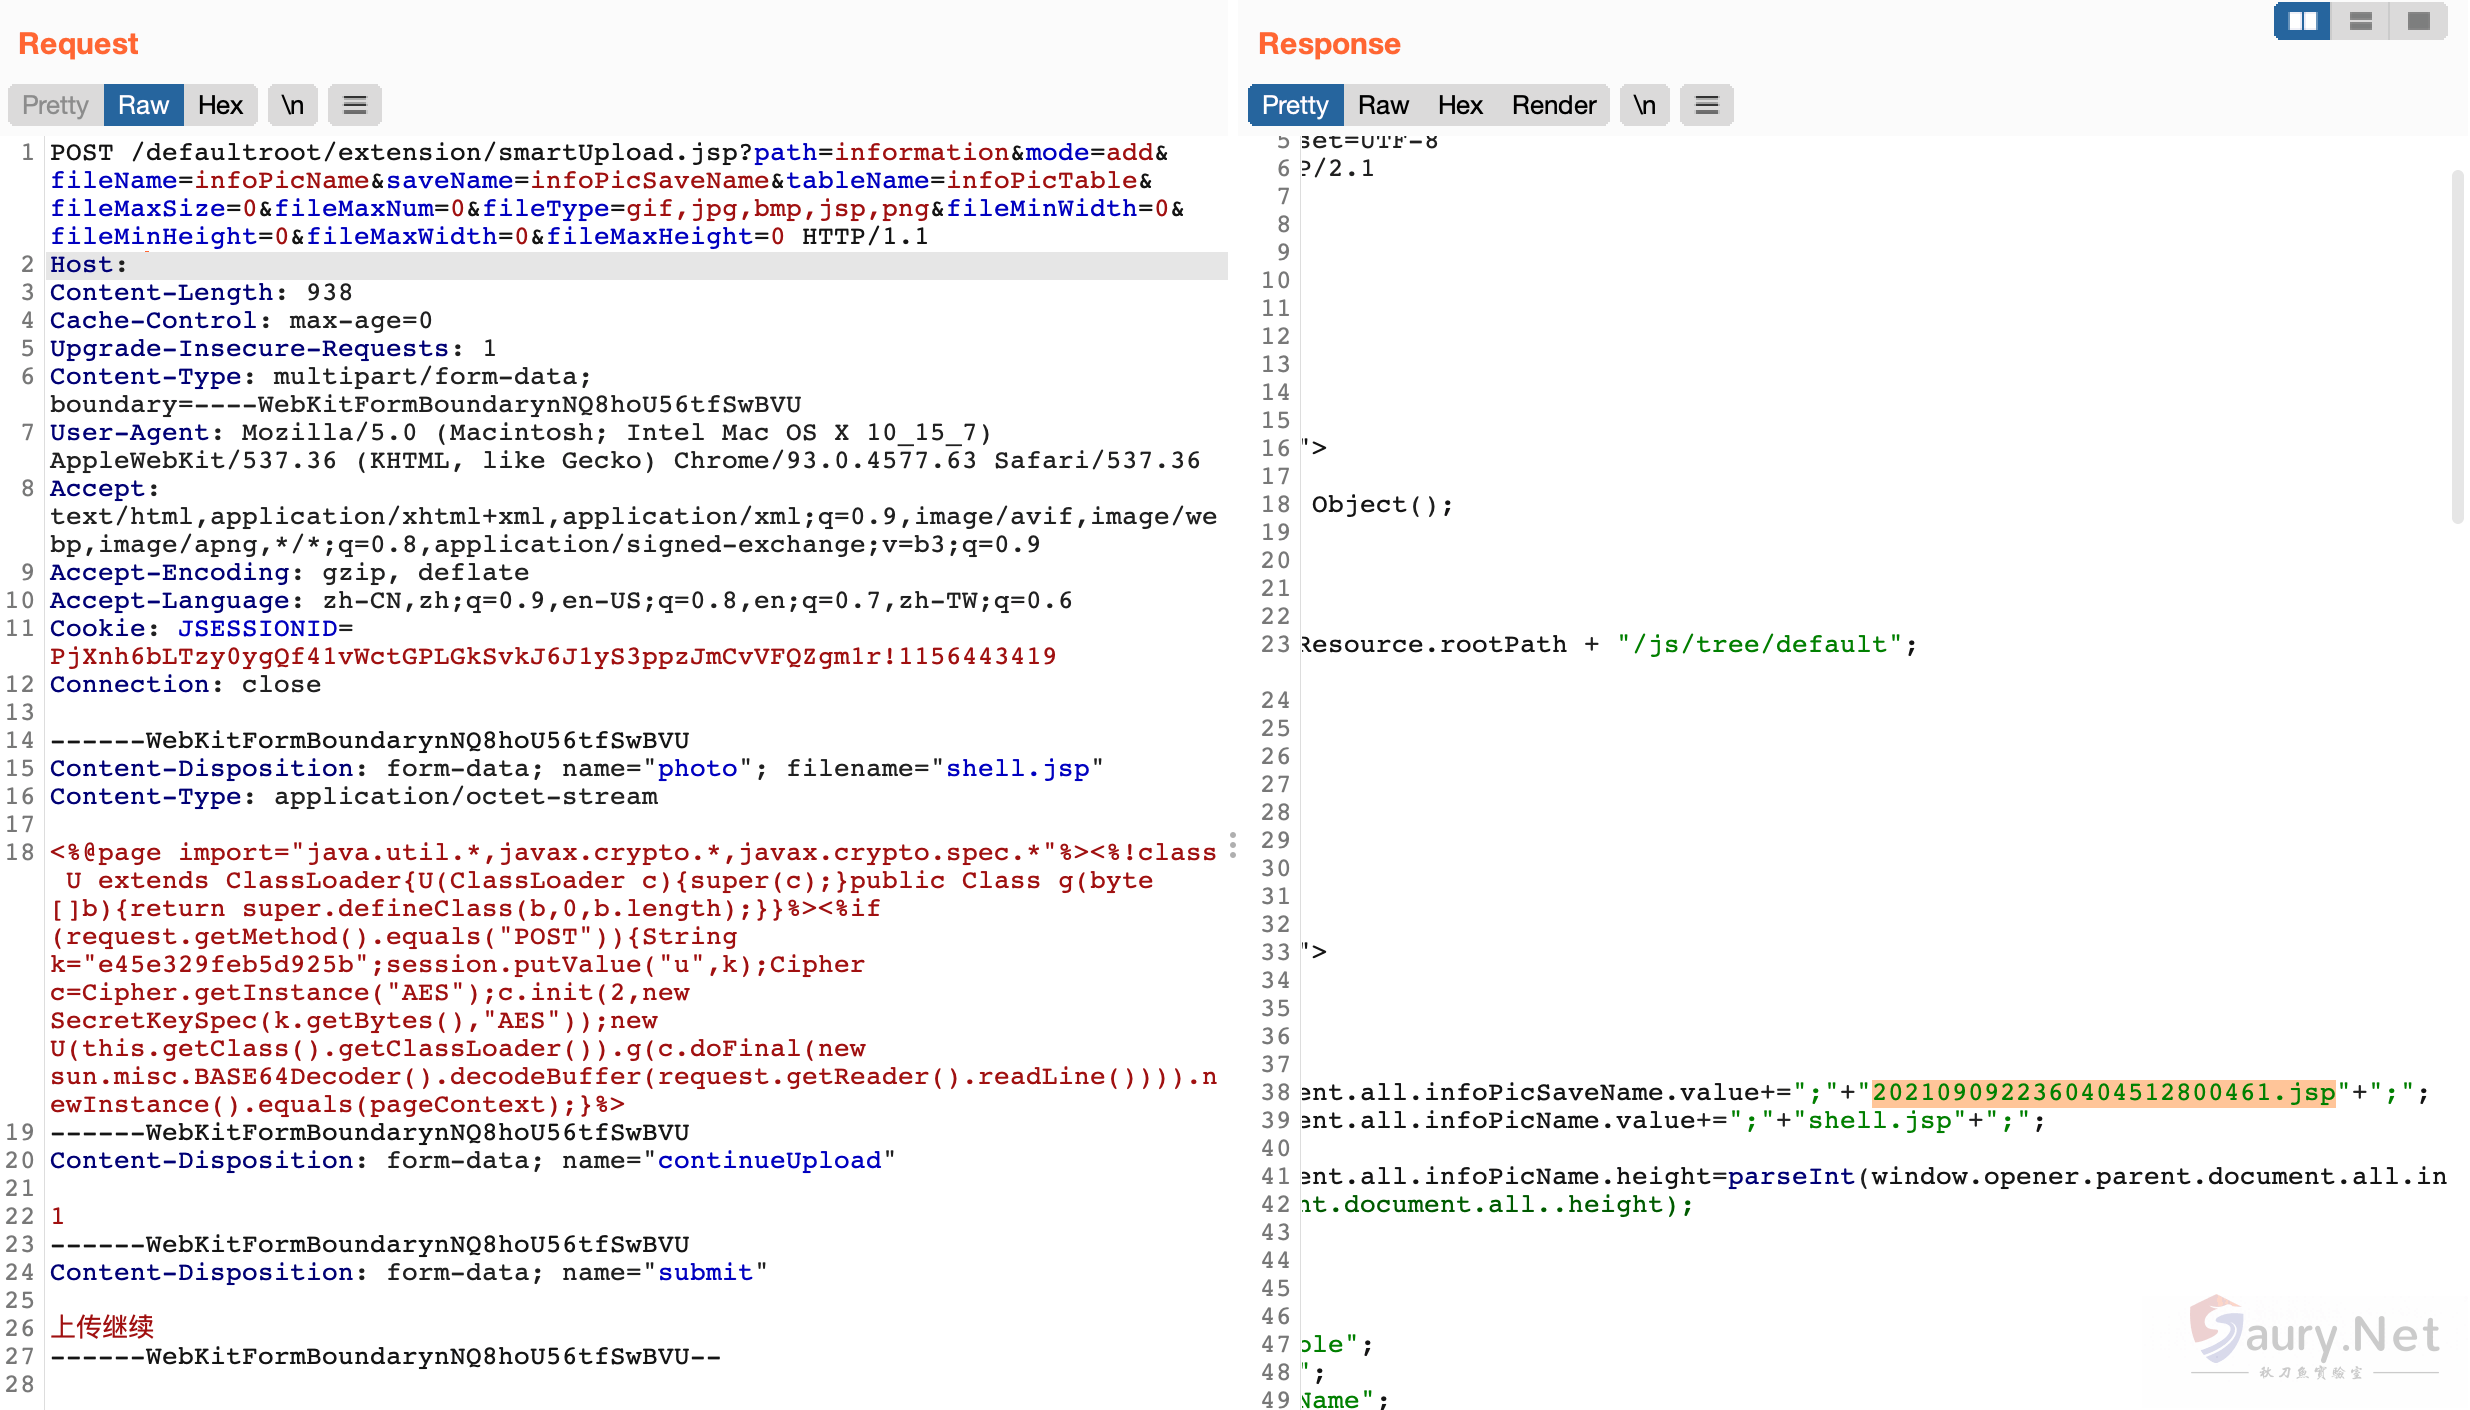Click the highlighted uploaded .jsp filename
Screen dimensions: 2470x1410
(x=2103, y=1092)
